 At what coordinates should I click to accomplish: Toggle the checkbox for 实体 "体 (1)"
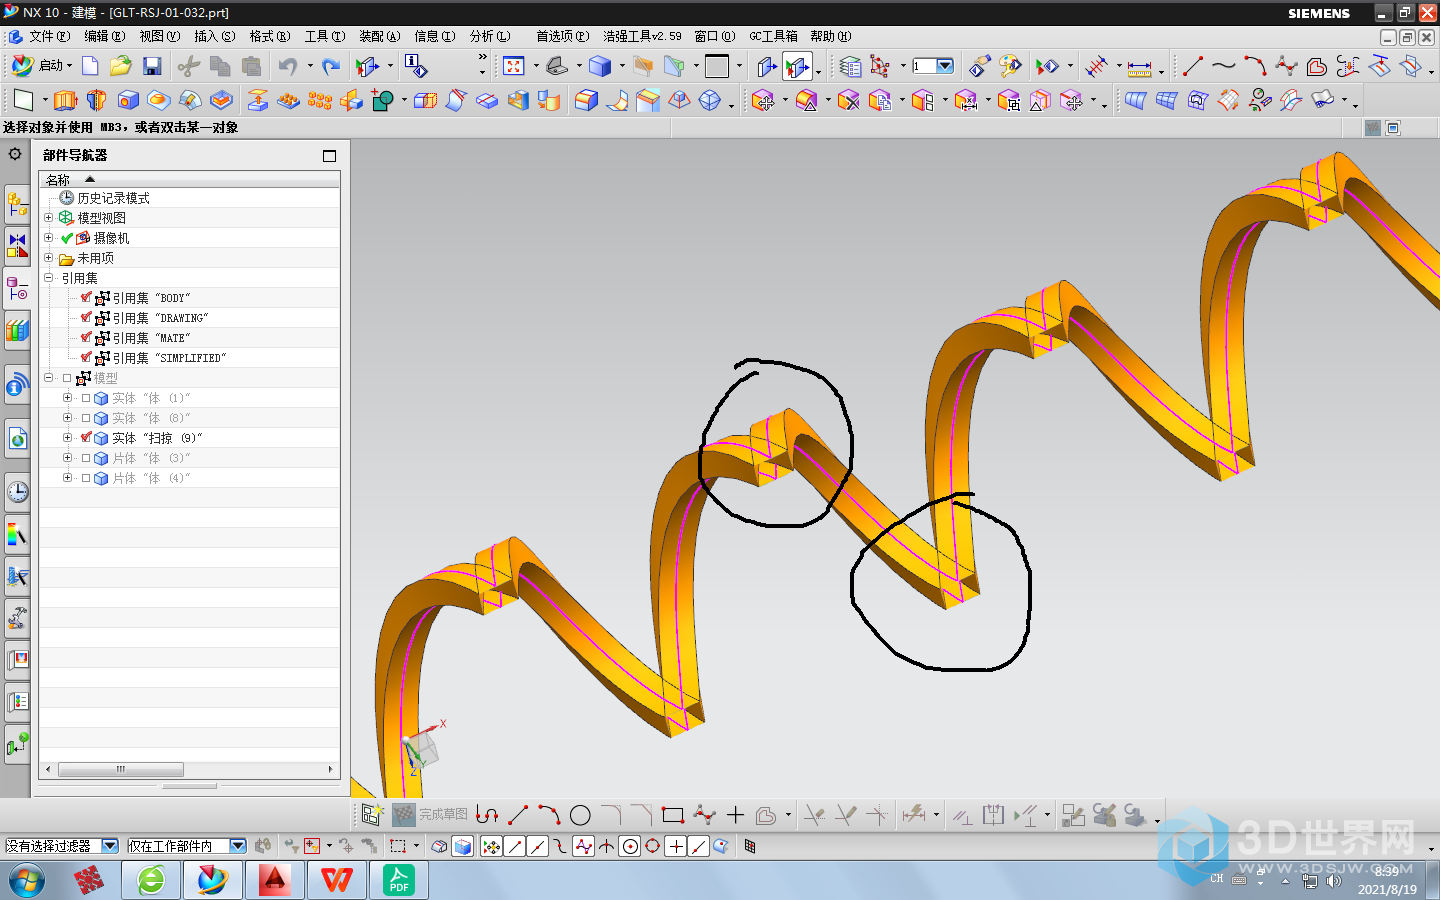86,398
